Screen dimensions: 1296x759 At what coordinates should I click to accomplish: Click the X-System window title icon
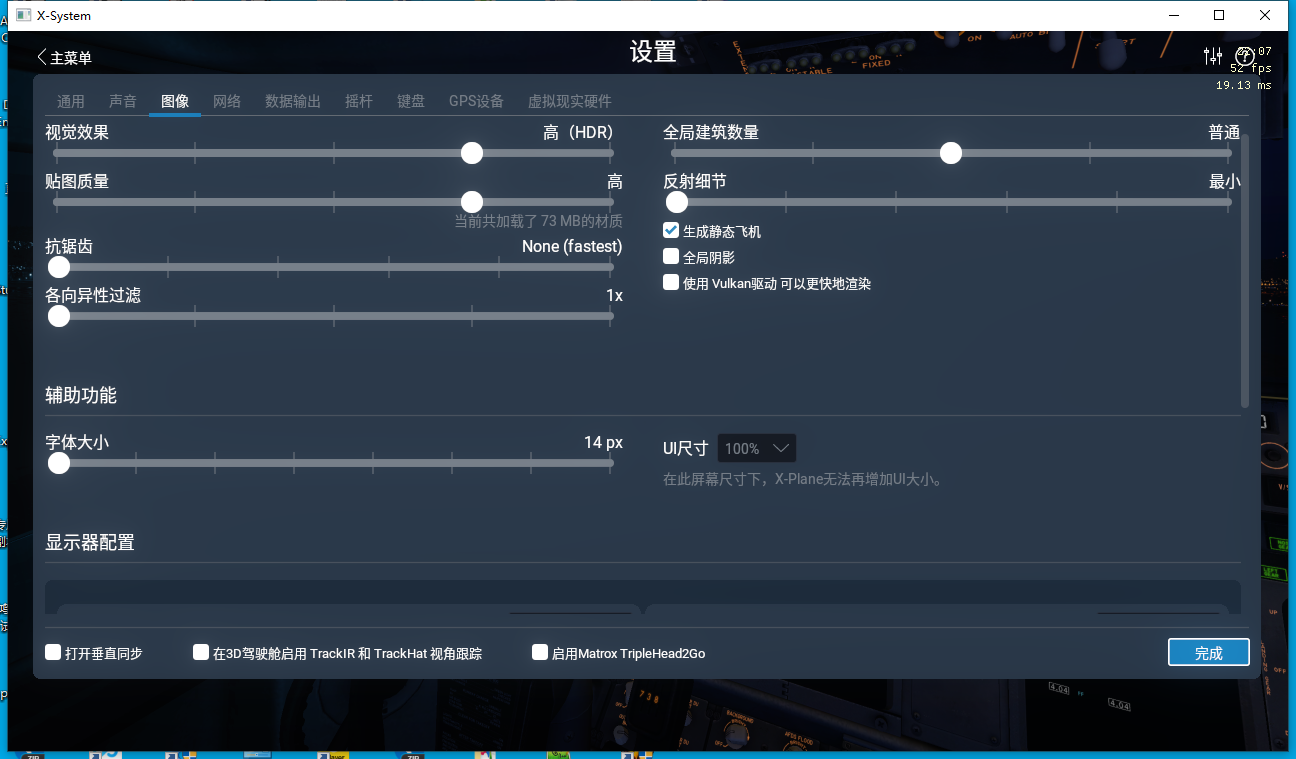coord(23,15)
